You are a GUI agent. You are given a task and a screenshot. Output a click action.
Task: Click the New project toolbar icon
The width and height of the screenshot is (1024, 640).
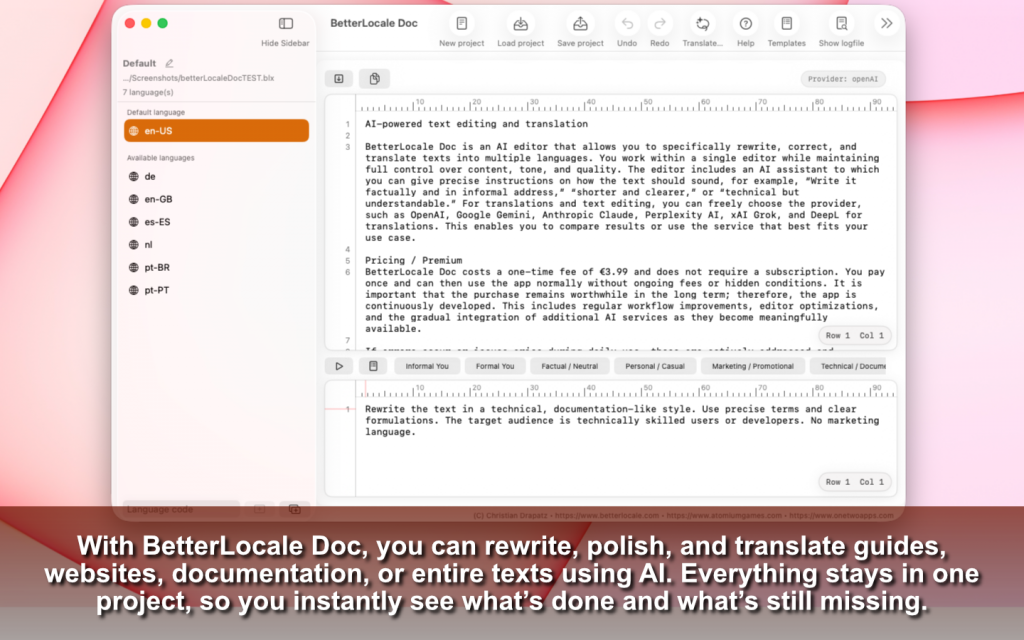(461, 25)
